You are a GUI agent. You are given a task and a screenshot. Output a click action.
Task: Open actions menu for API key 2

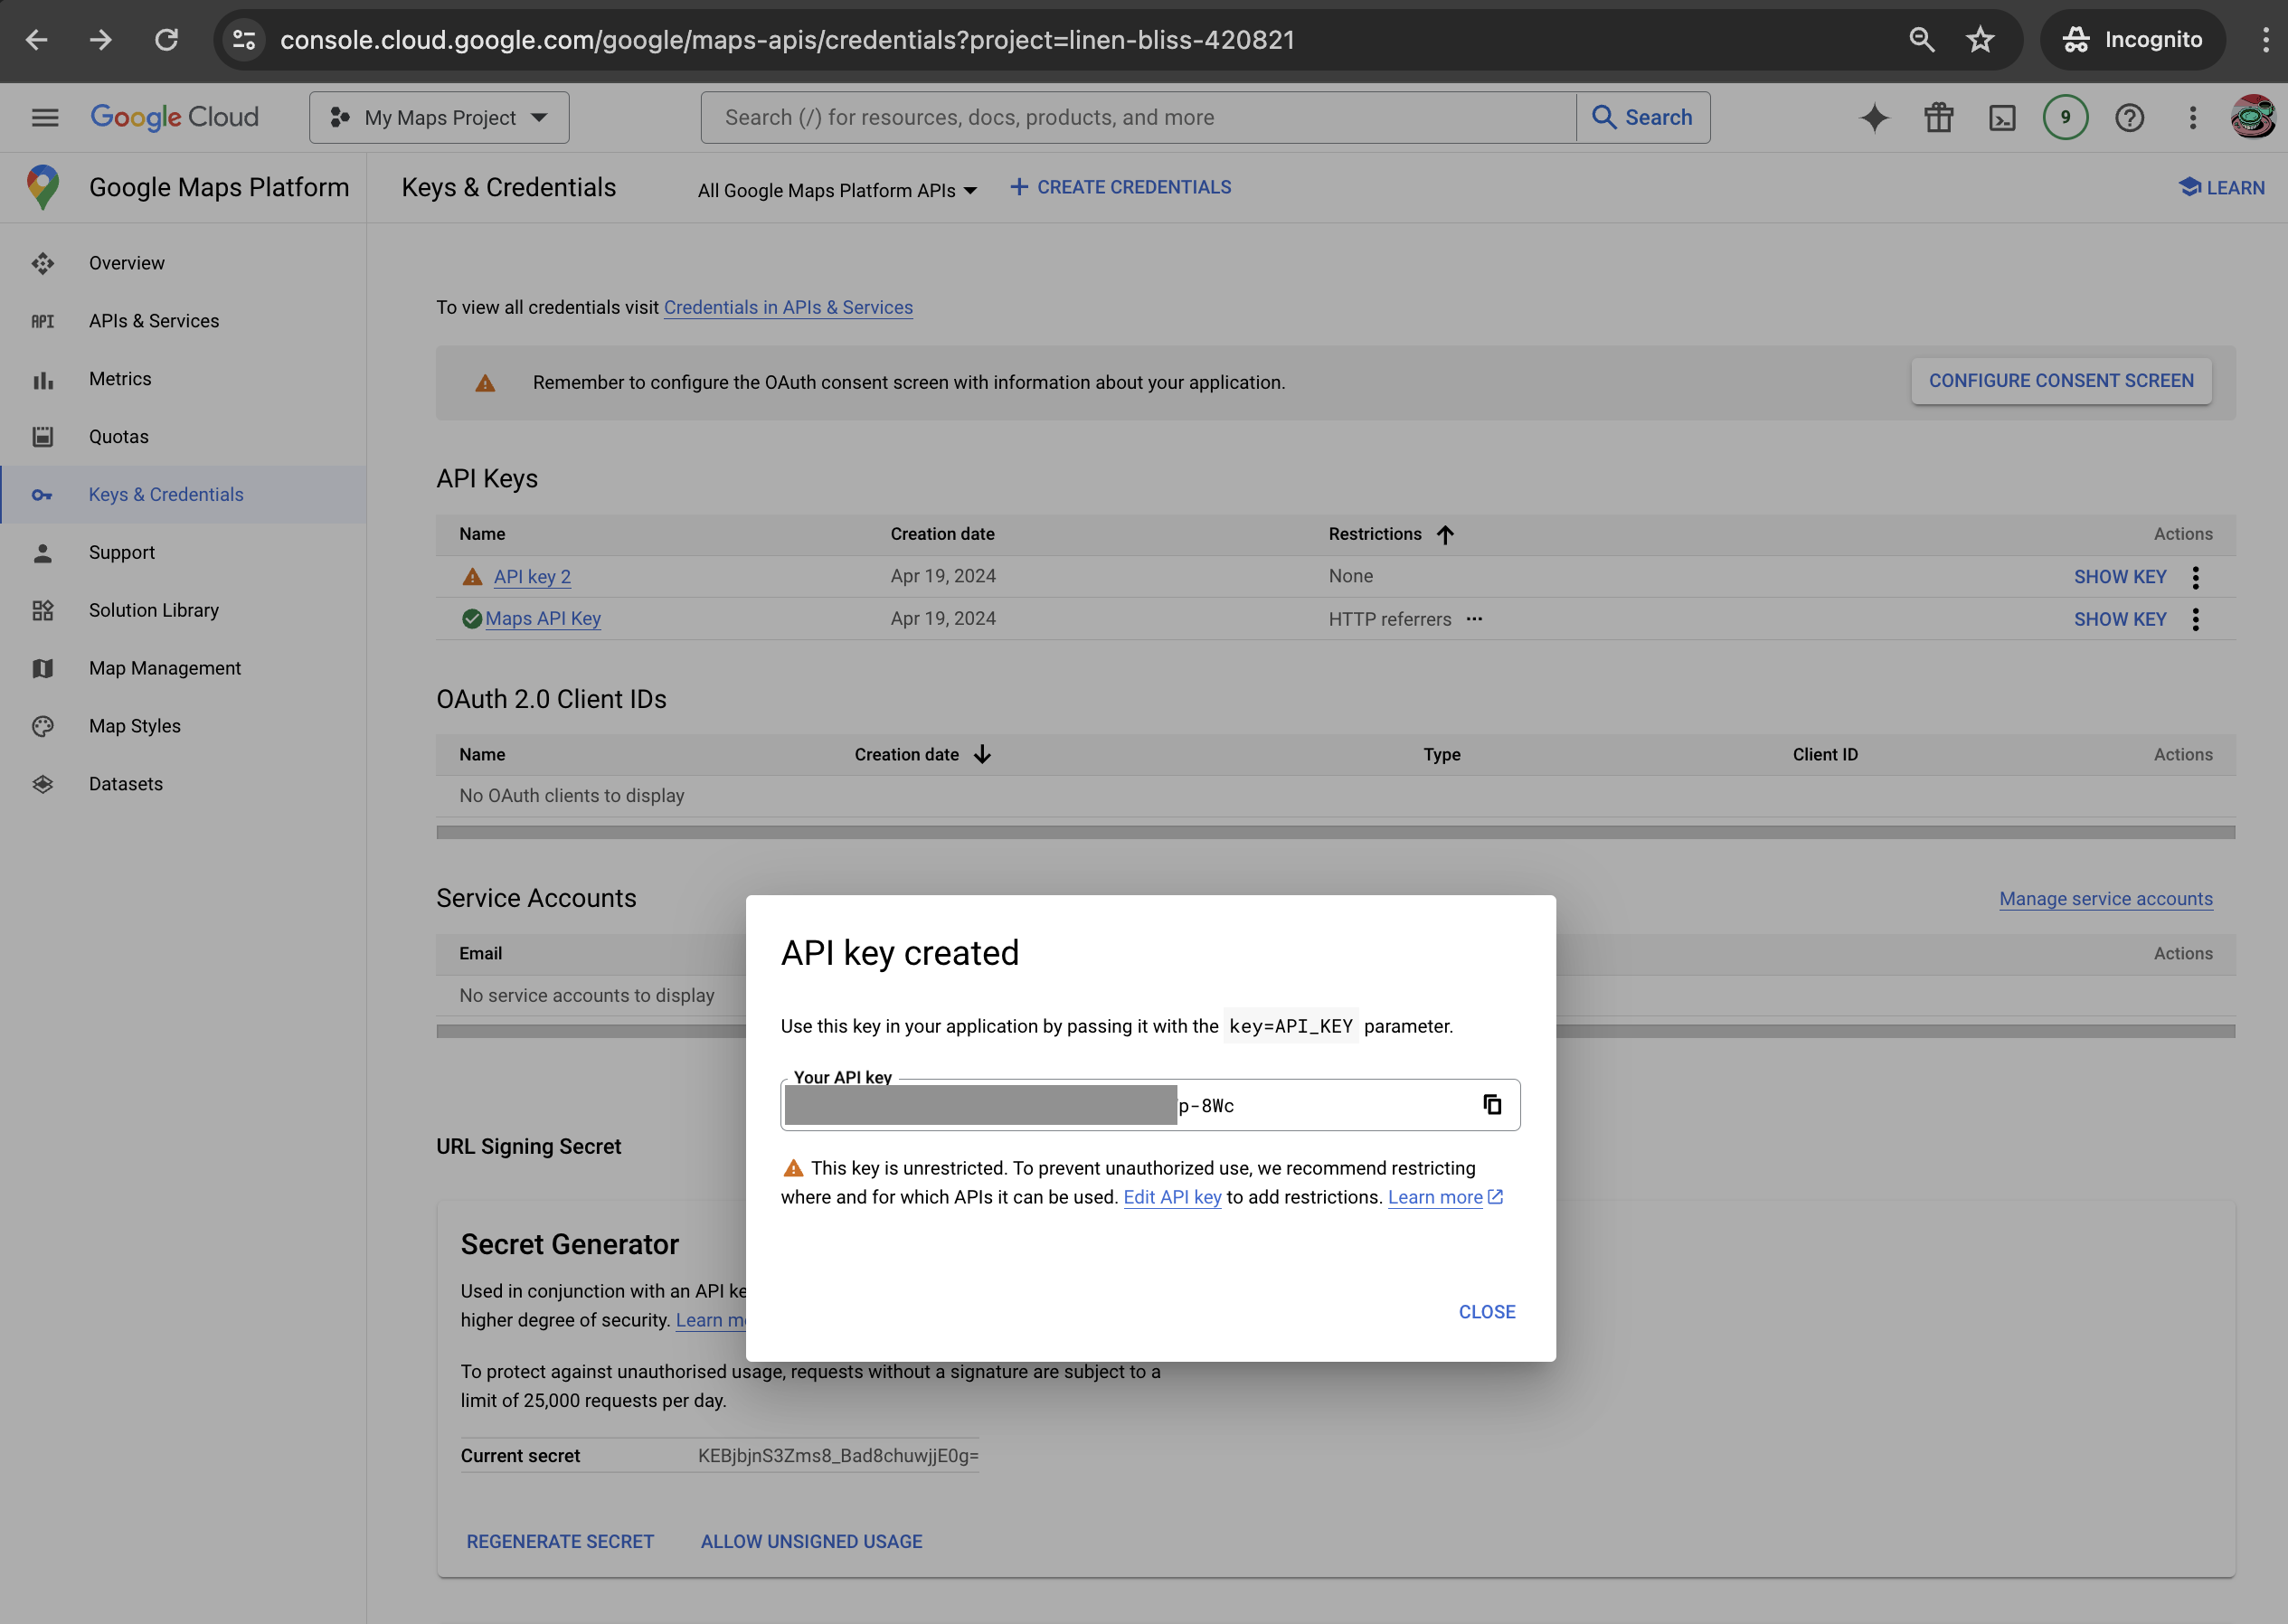pos(2195,577)
